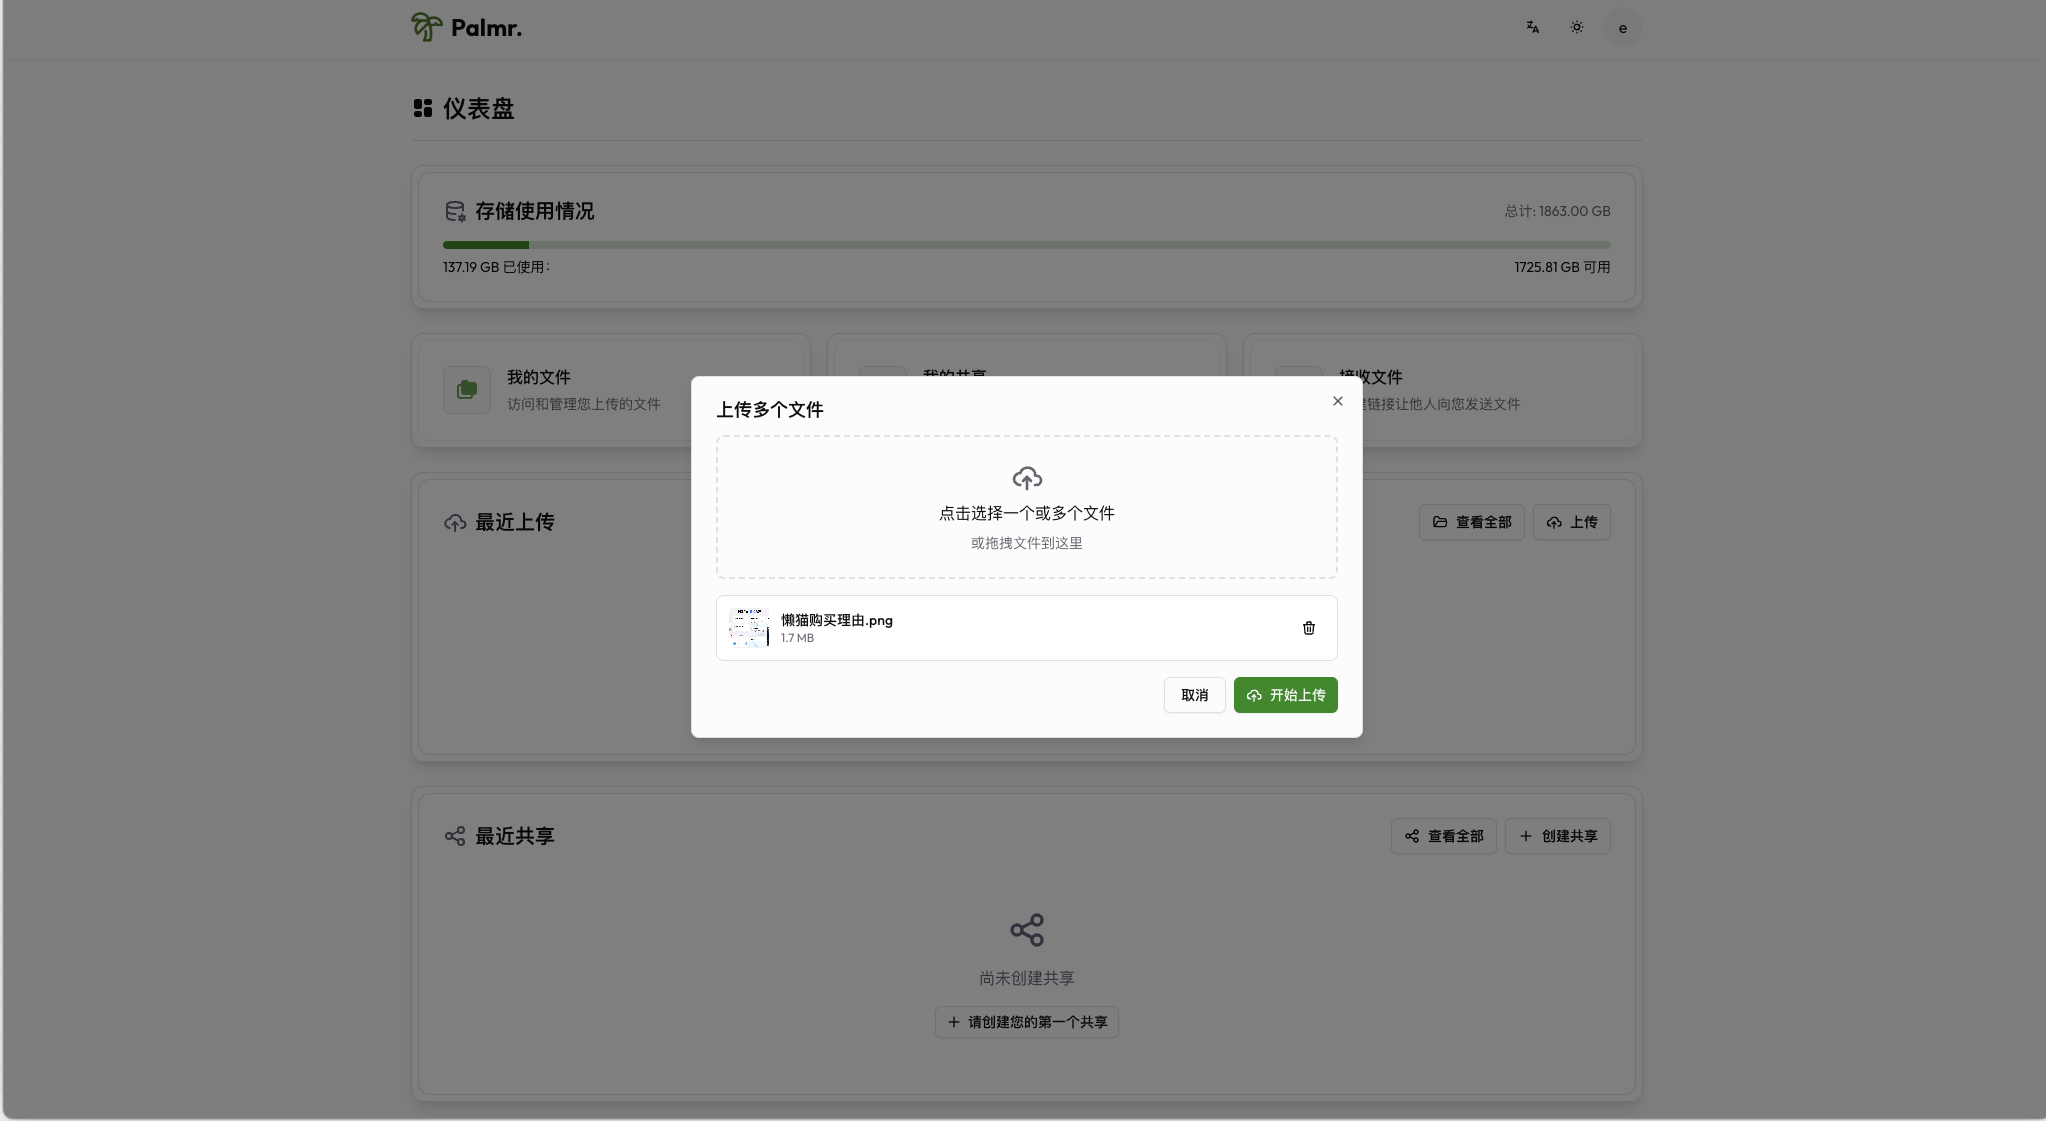The width and height of the screenshot is (2046, 1121).
Task: Click the 开始上传 start upload button
Action: click(x=1286, y=695)
